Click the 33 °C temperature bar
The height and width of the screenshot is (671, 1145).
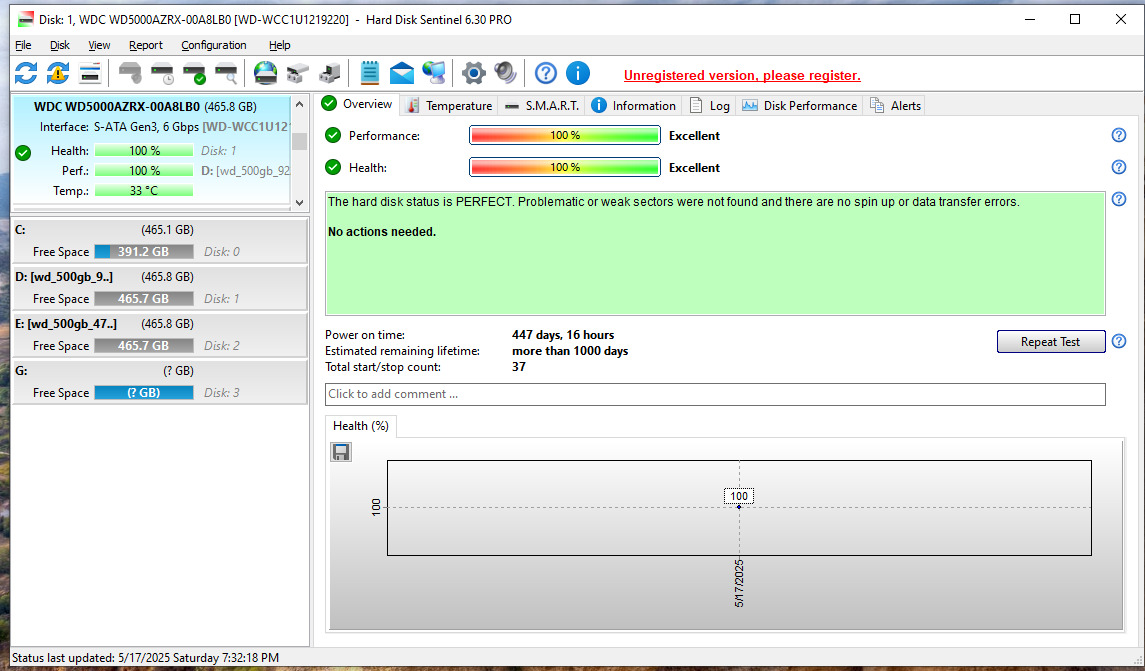pos(144,191)
